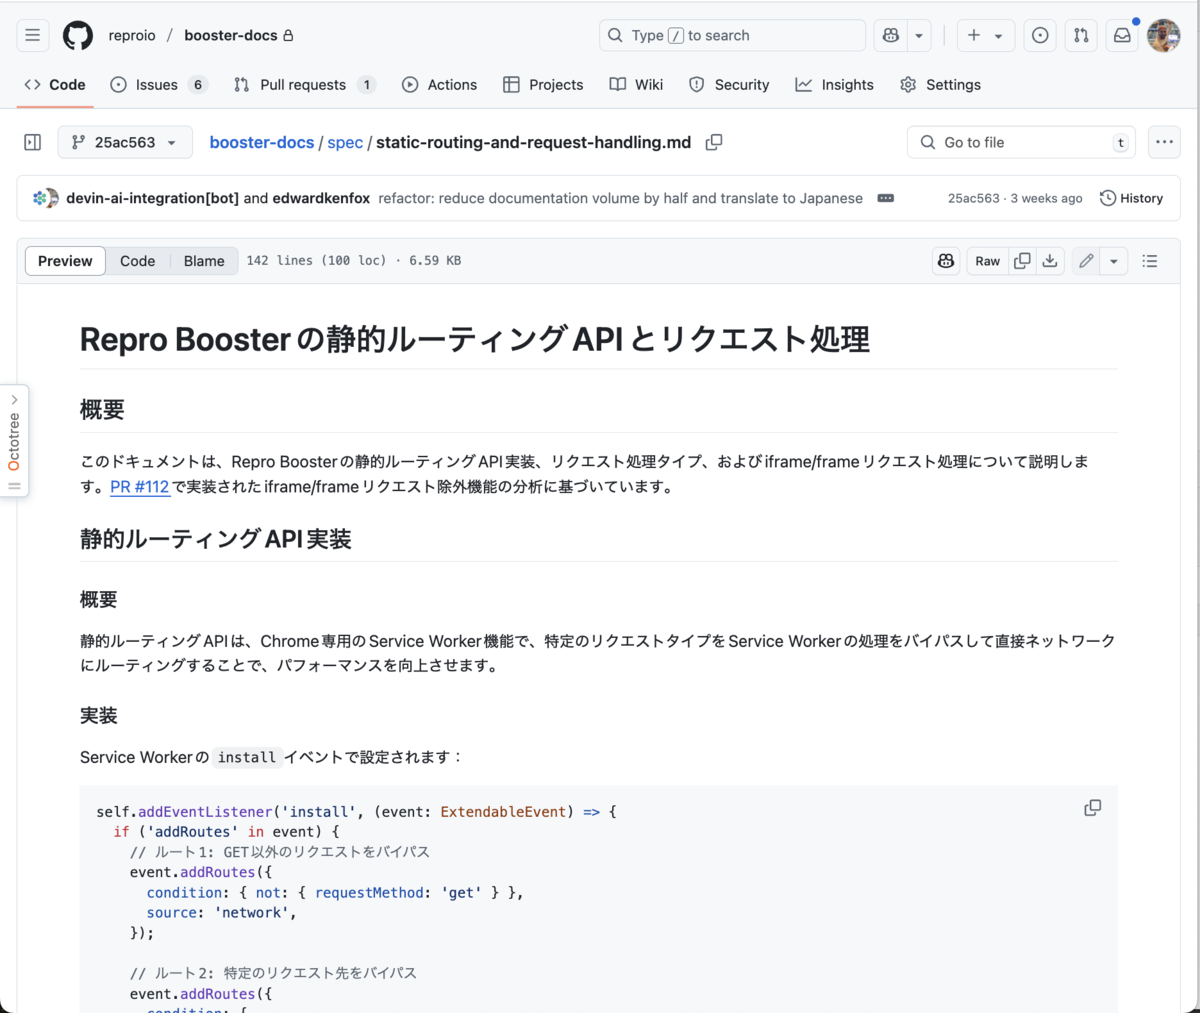This screenshot has width=1200, height=1013.
Task: Click the Octotree drag handle icon
Action: pyautogui.click(x=14, y=486)
